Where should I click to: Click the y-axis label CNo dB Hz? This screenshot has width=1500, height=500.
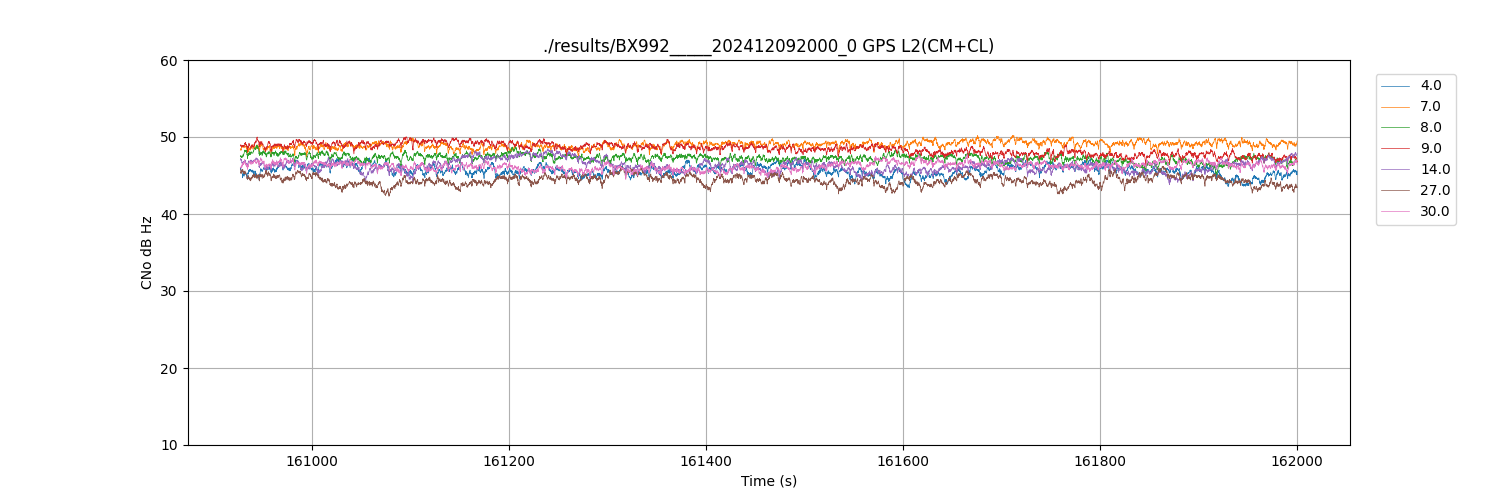(147, 253)
